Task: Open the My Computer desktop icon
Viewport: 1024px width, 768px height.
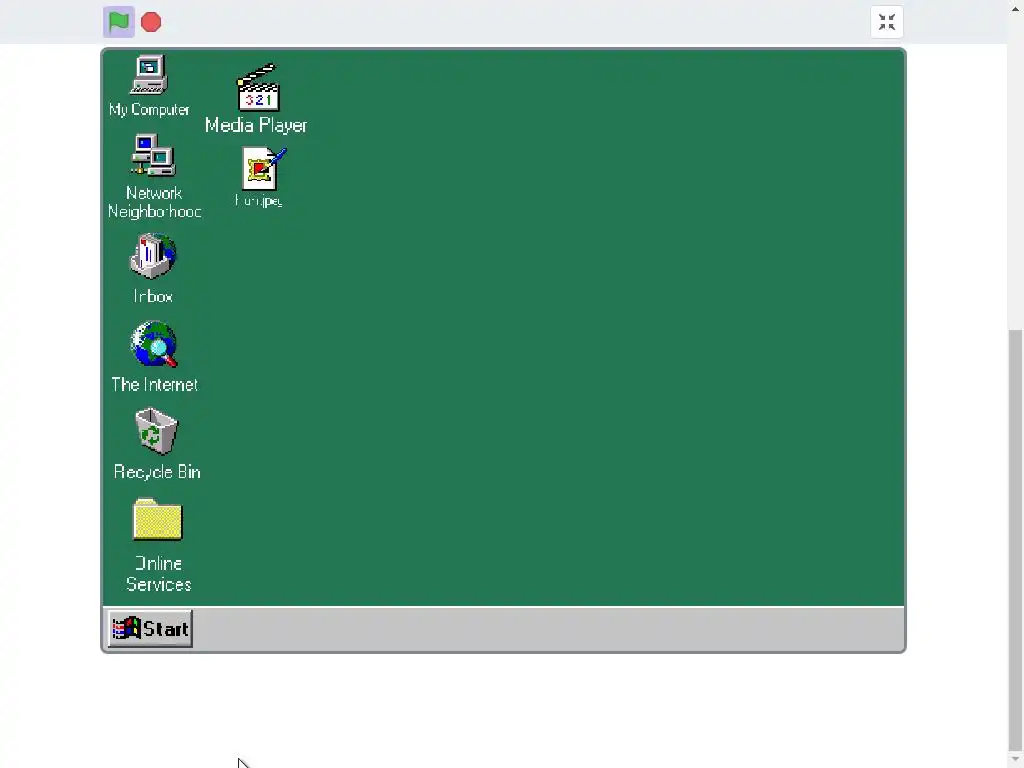Action: click(149, 74)
